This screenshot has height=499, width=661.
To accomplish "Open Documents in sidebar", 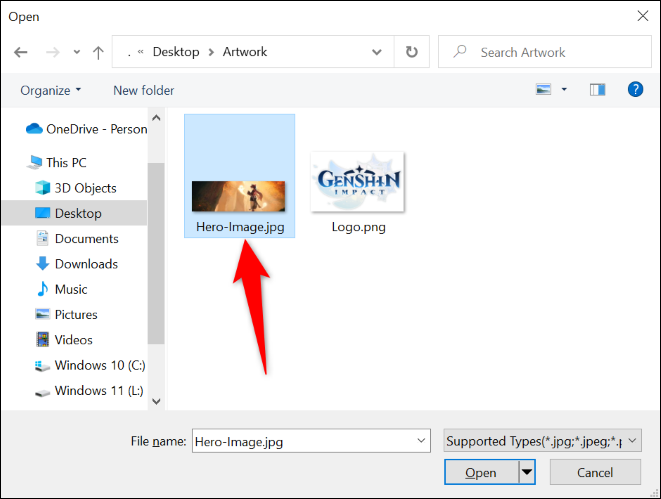I will coord(77,239).
